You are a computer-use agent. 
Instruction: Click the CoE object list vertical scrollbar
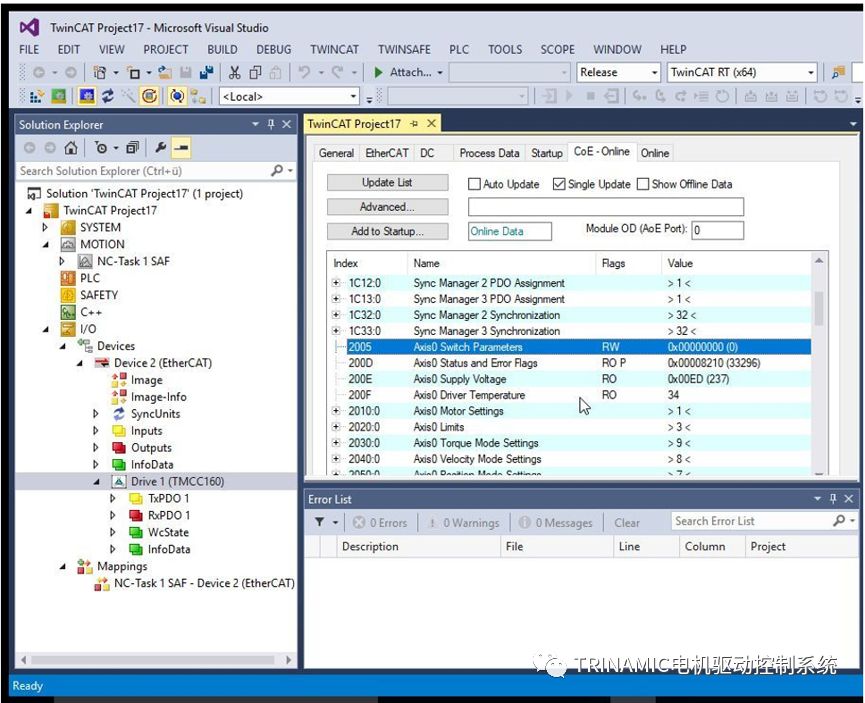(x=819, y=308)
